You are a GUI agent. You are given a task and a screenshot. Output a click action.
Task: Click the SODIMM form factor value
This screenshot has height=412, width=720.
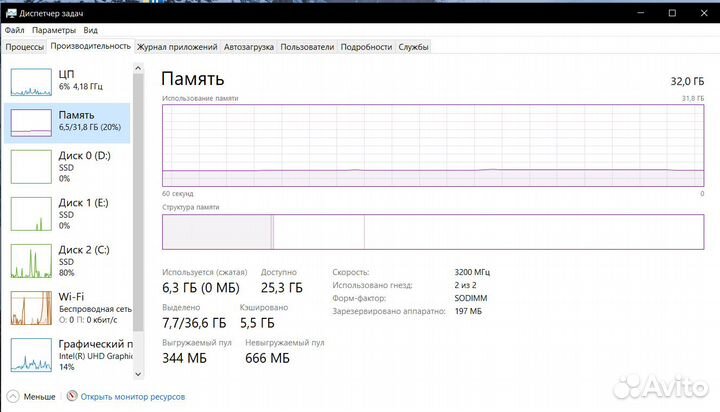[471, 298]
